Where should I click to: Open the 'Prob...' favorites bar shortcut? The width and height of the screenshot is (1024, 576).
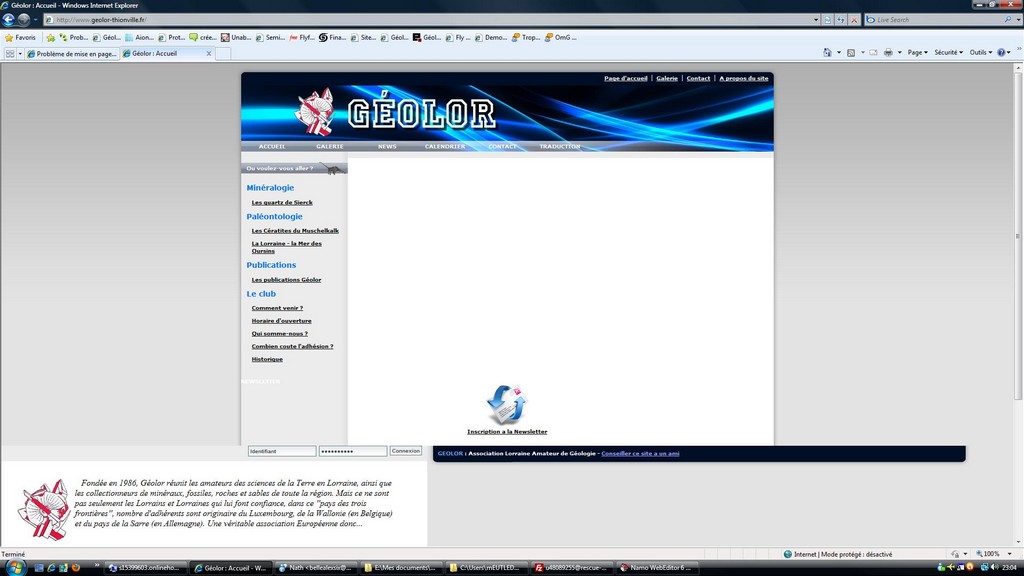click(73, 37)
